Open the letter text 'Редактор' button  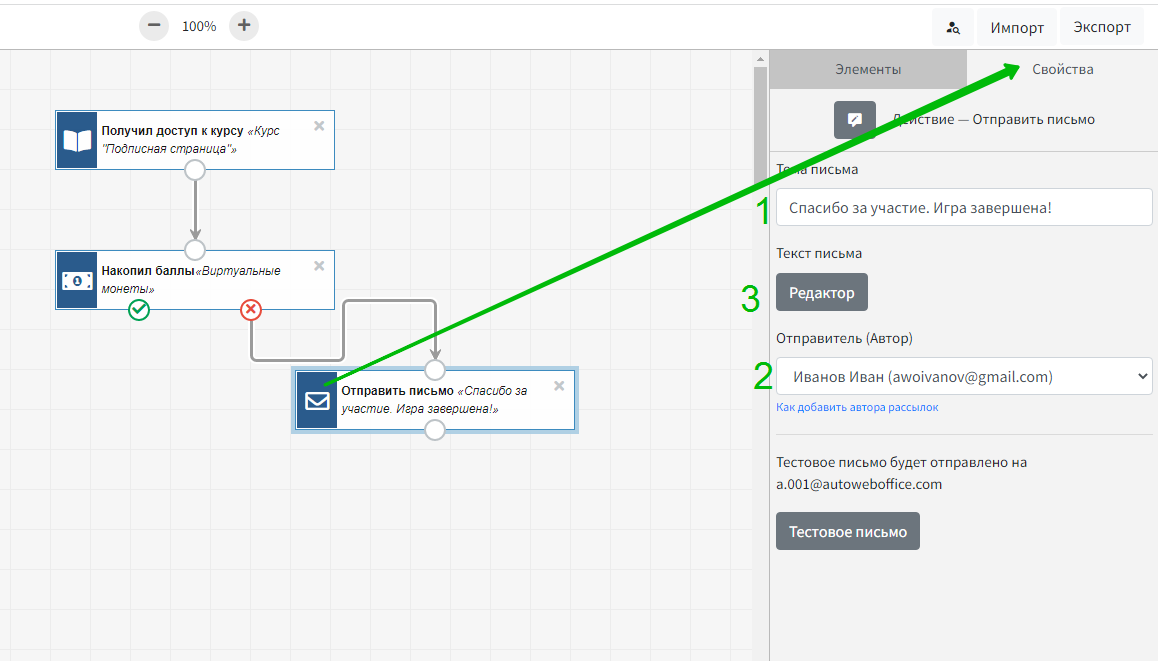[x=821, y=293]
